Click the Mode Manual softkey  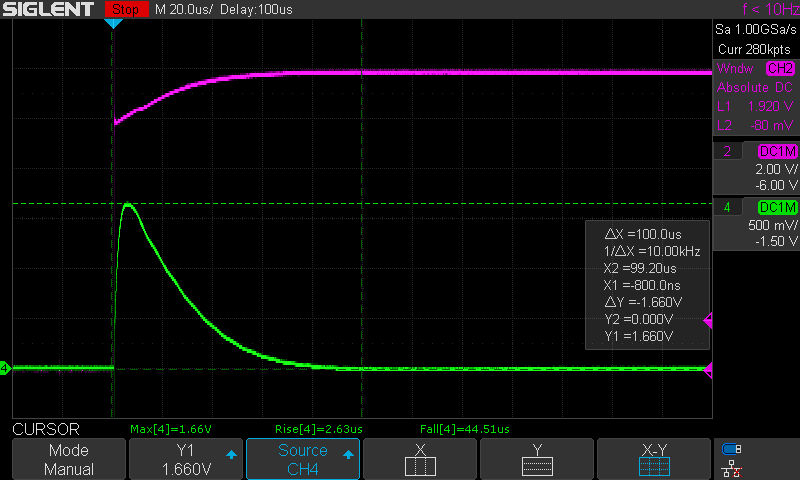point(69,459)
